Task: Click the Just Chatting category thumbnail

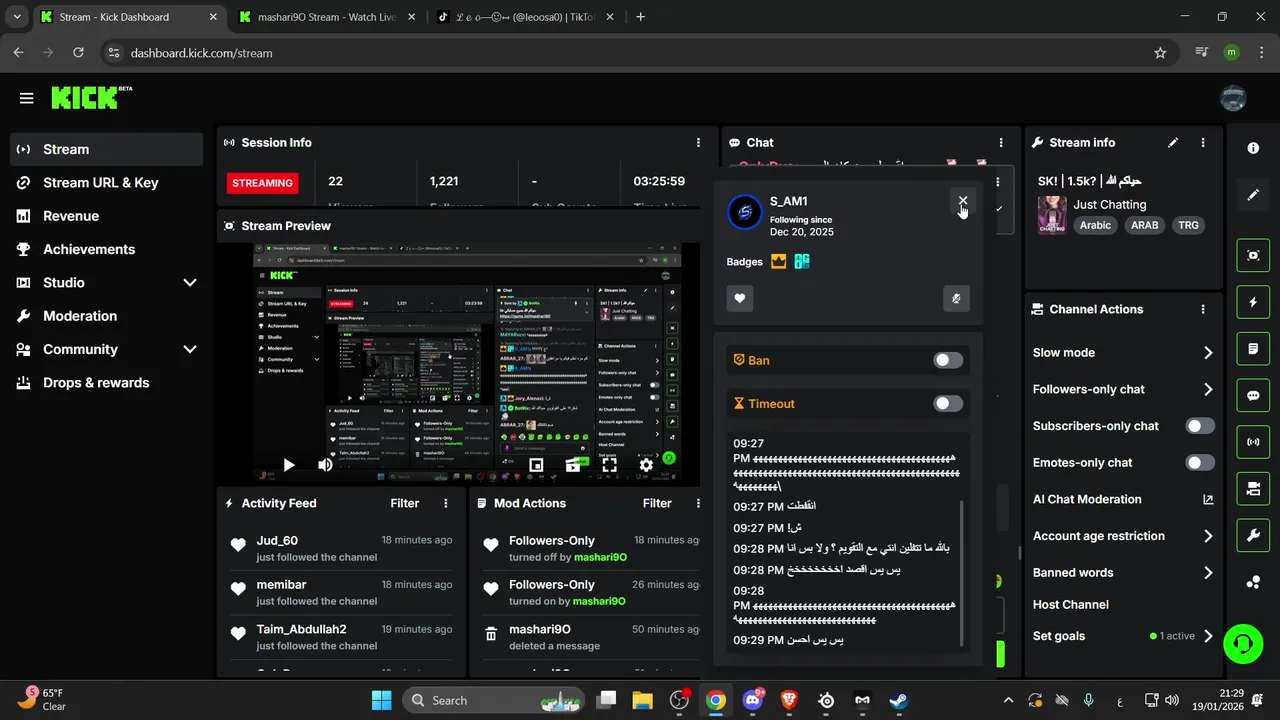Action: [x=1052, y=214]
